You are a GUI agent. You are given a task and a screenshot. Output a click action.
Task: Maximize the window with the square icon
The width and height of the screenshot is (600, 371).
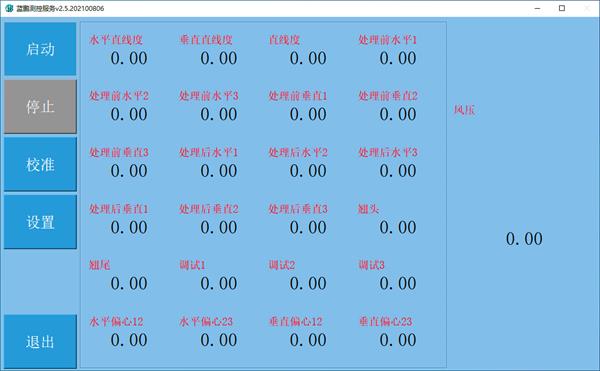point(562,8)
